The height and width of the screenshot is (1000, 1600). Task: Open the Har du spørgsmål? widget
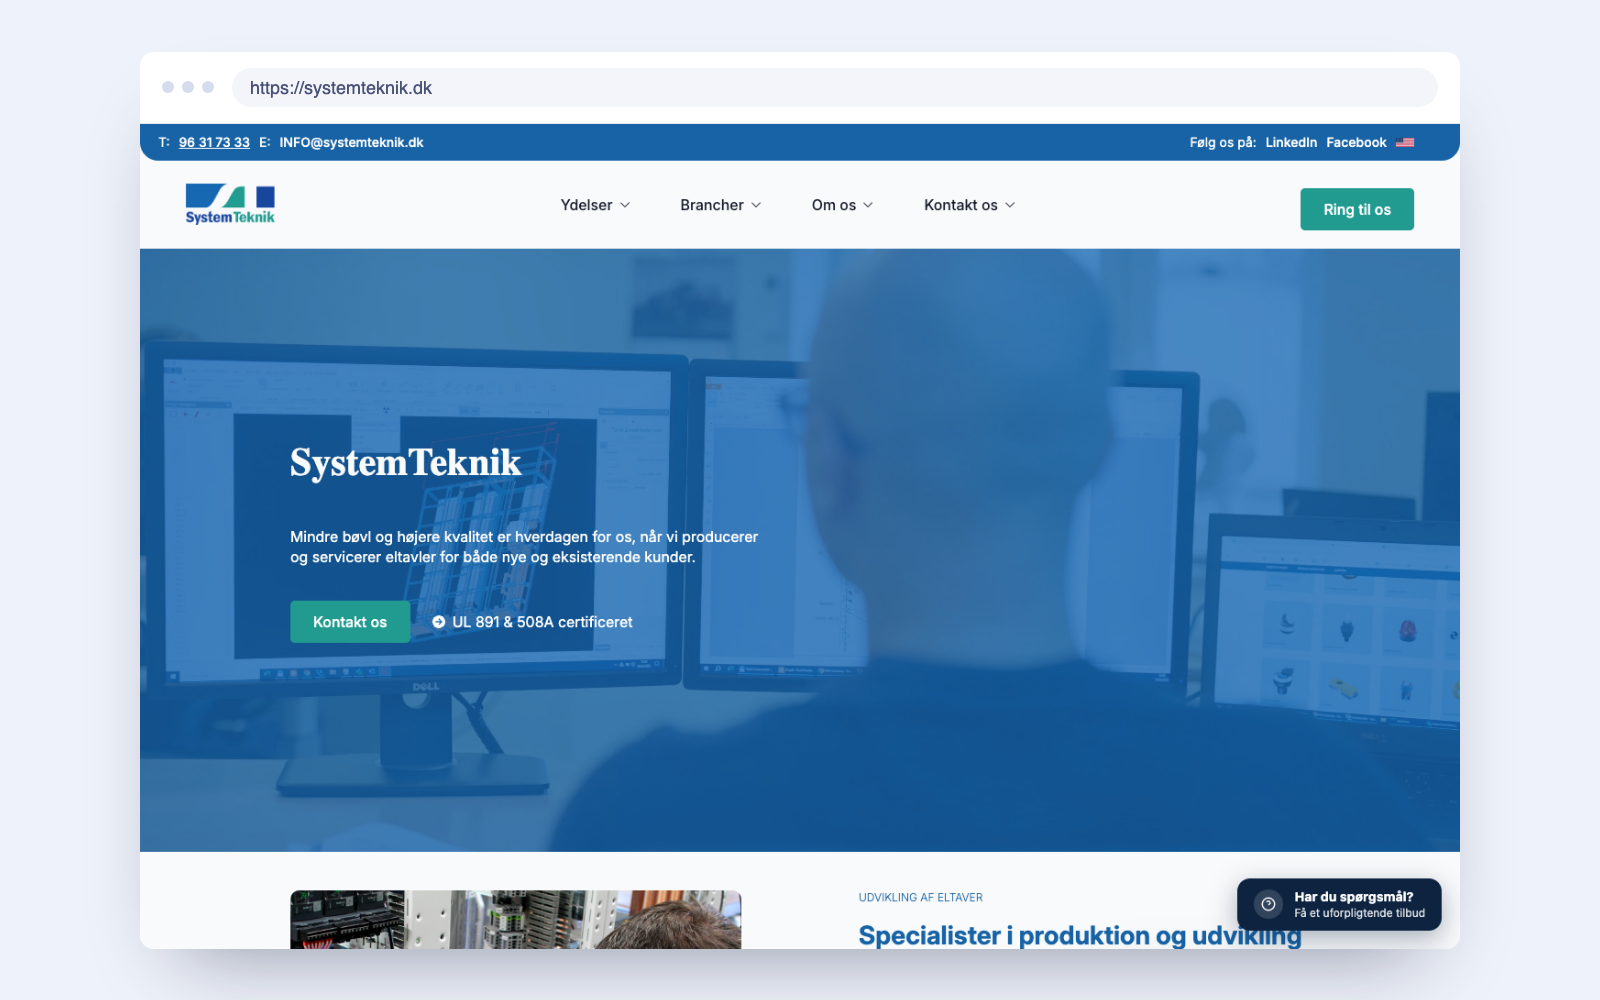(x=1339, y=905)
